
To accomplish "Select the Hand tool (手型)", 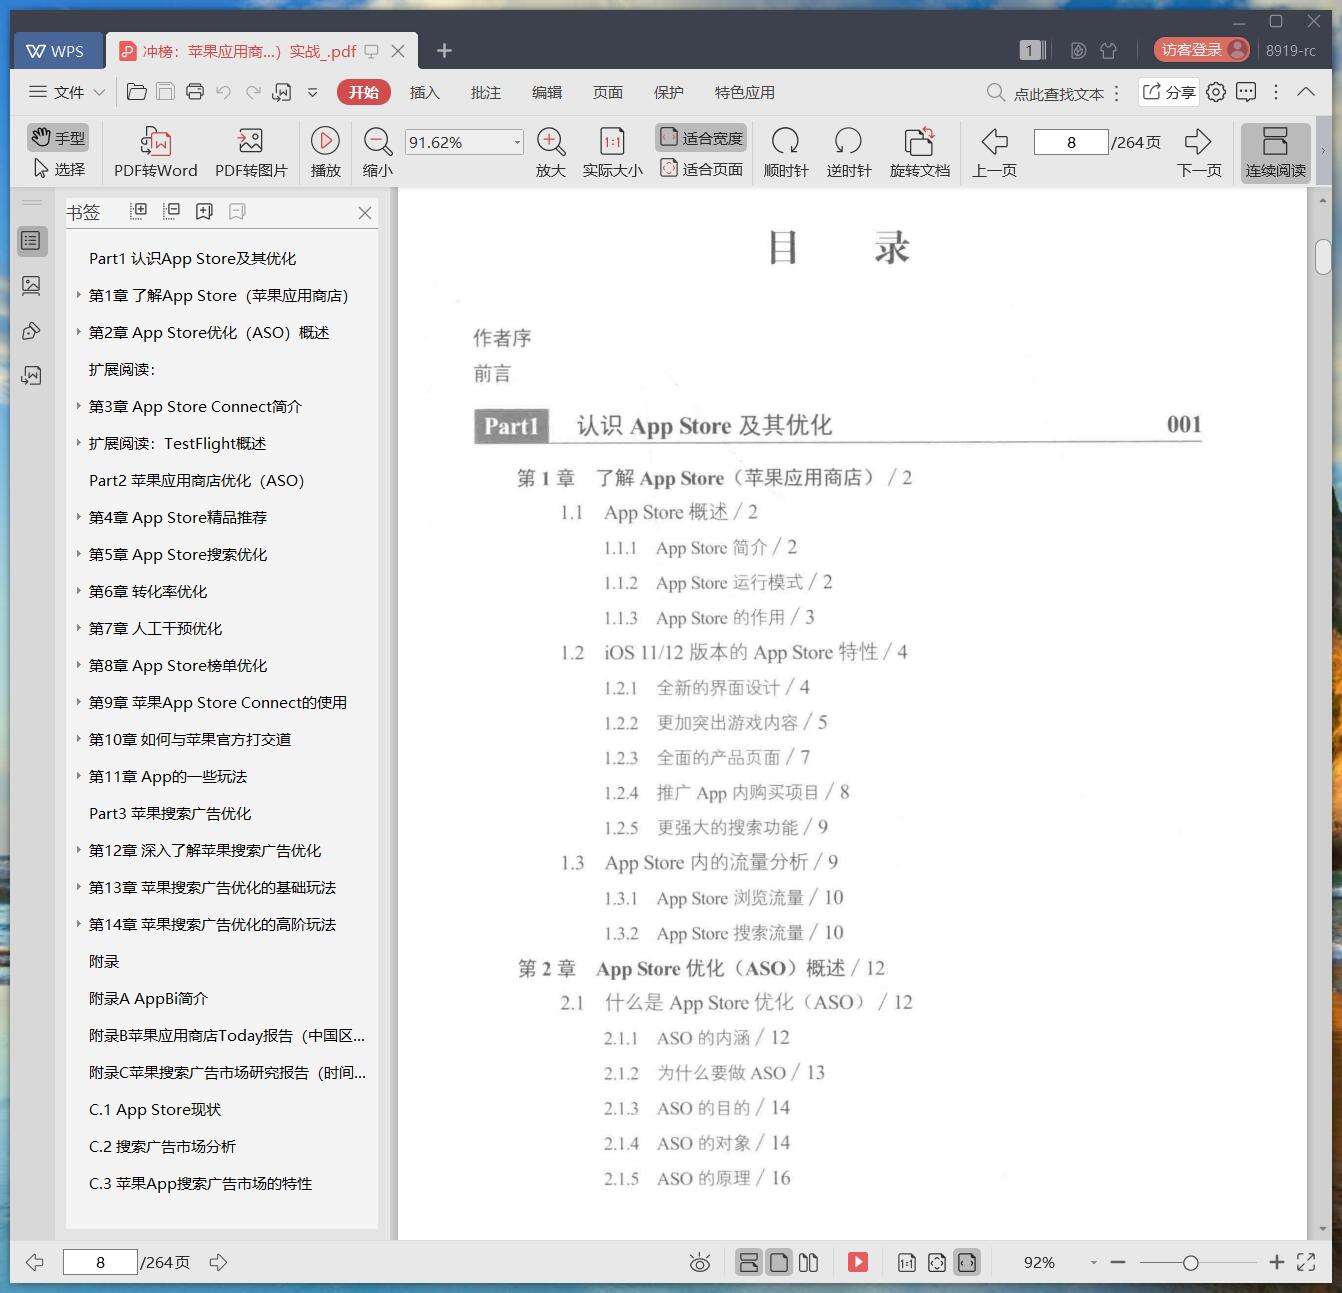I will click(x=57, y=138).
